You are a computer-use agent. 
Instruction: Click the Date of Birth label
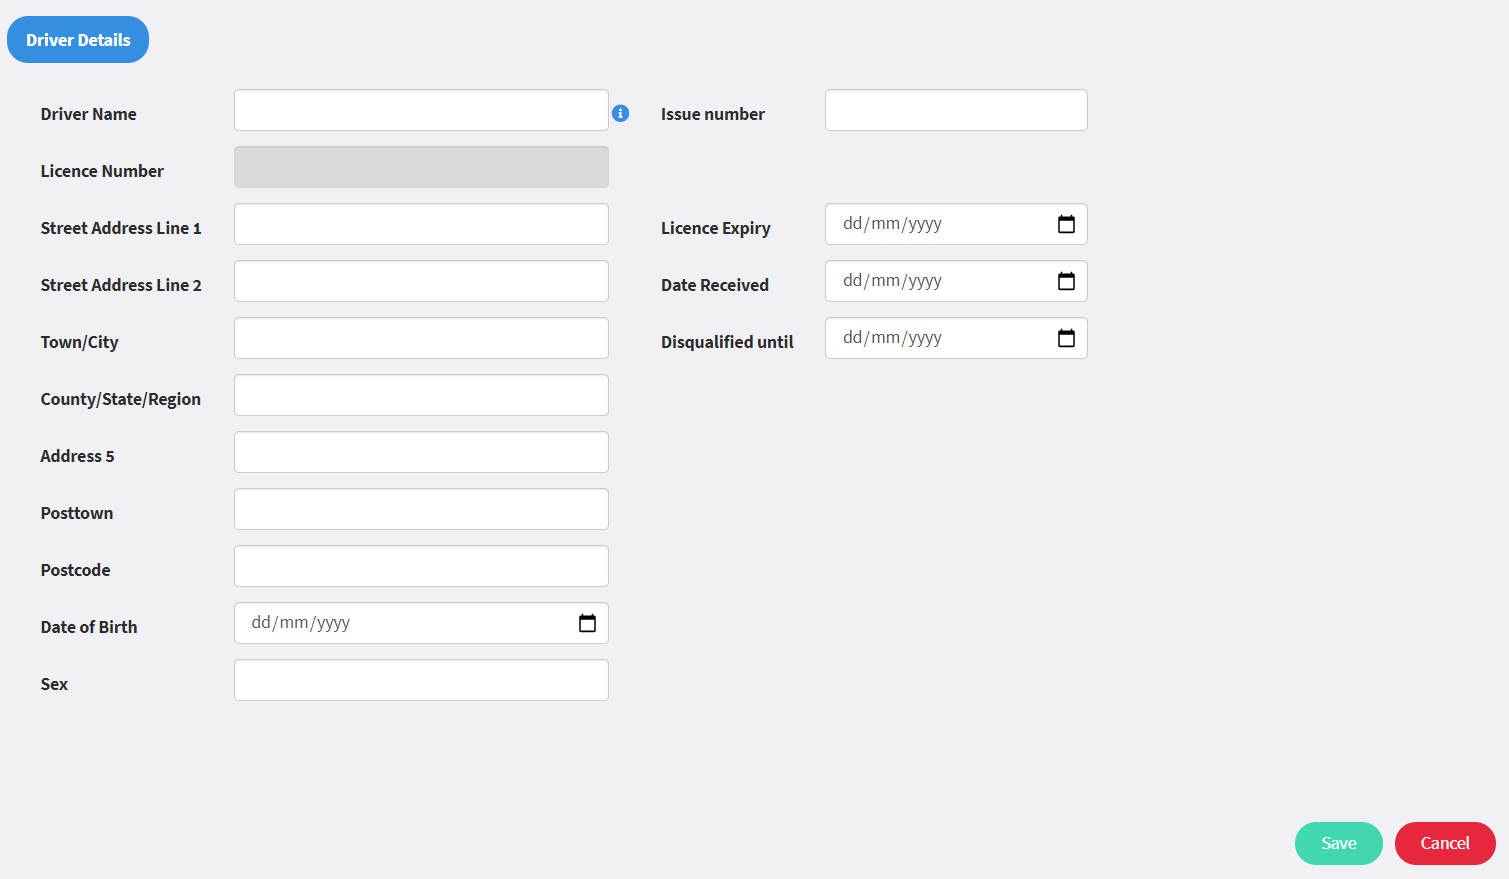tap(89, 627)
